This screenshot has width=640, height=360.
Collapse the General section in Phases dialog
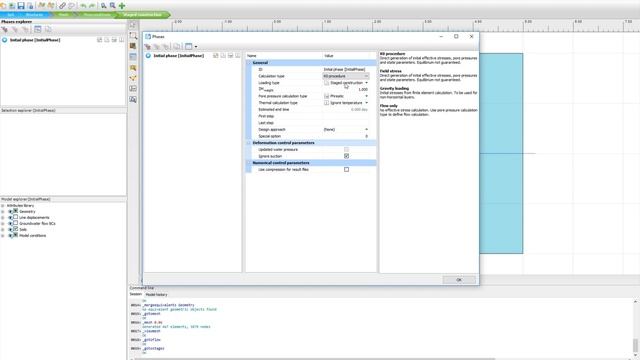tap(249, 63)
